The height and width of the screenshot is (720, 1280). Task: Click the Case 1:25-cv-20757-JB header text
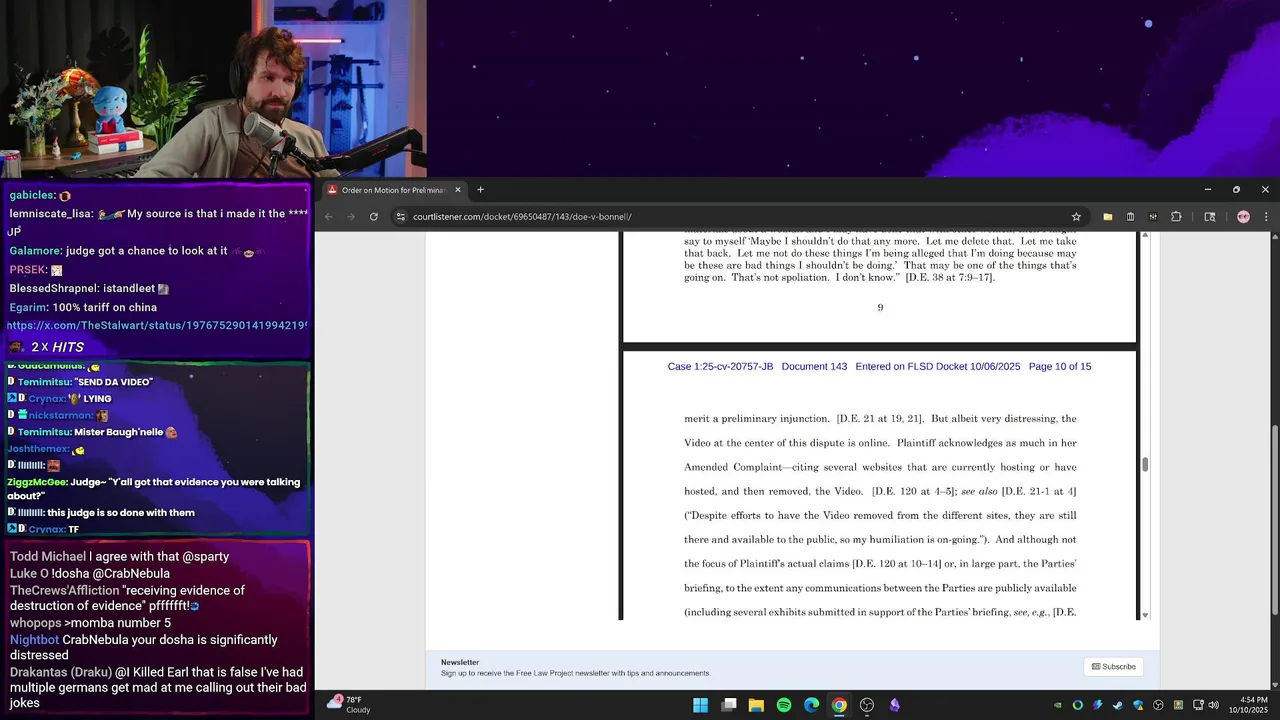[x=720, y=367]
